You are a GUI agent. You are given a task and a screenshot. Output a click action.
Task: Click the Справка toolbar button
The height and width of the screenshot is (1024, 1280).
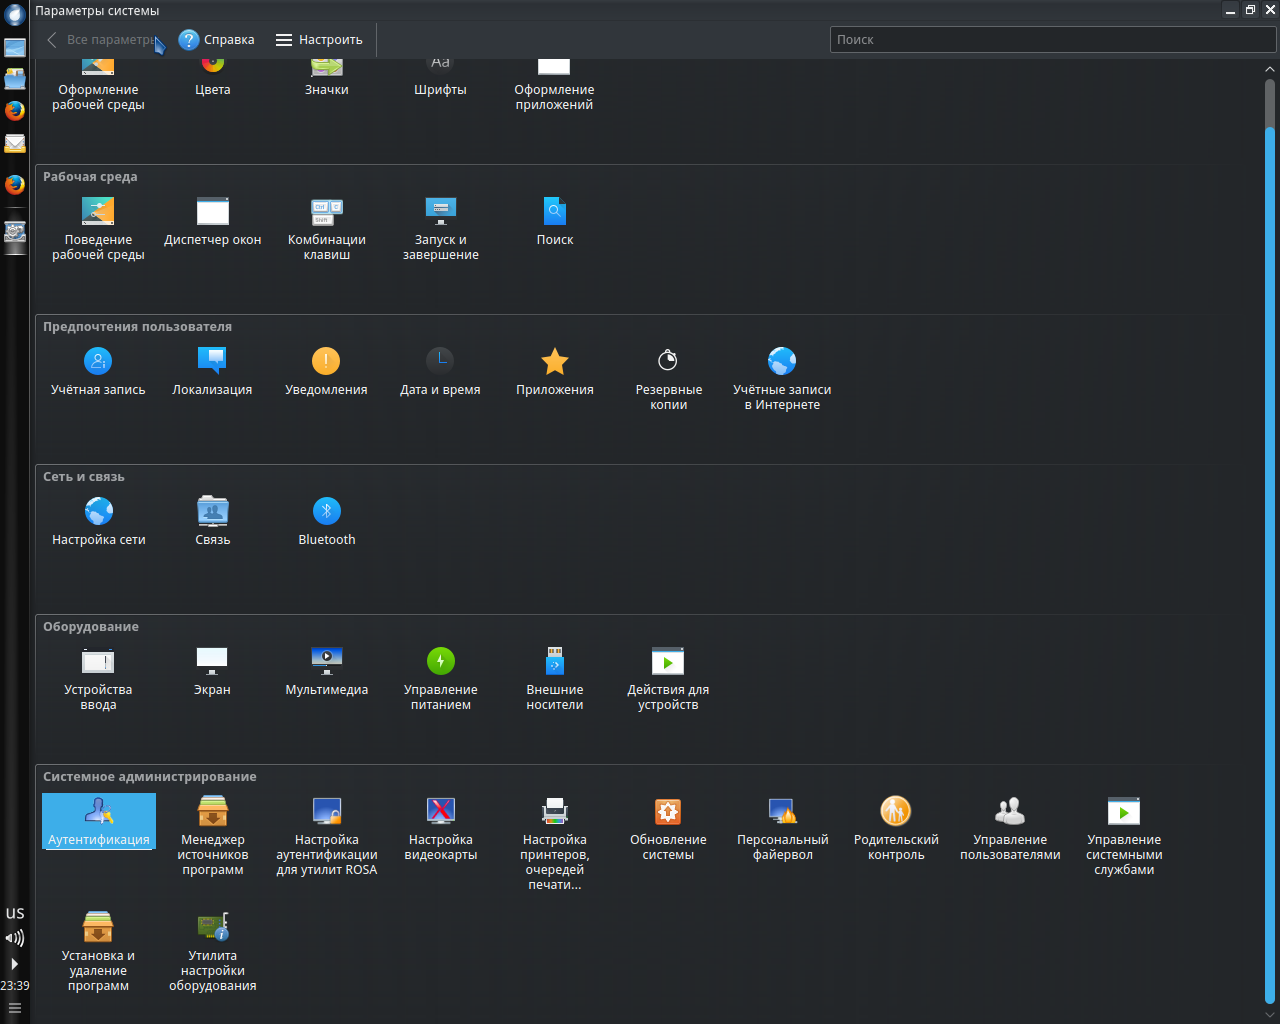pyautogui.click(x=217, y=40)
